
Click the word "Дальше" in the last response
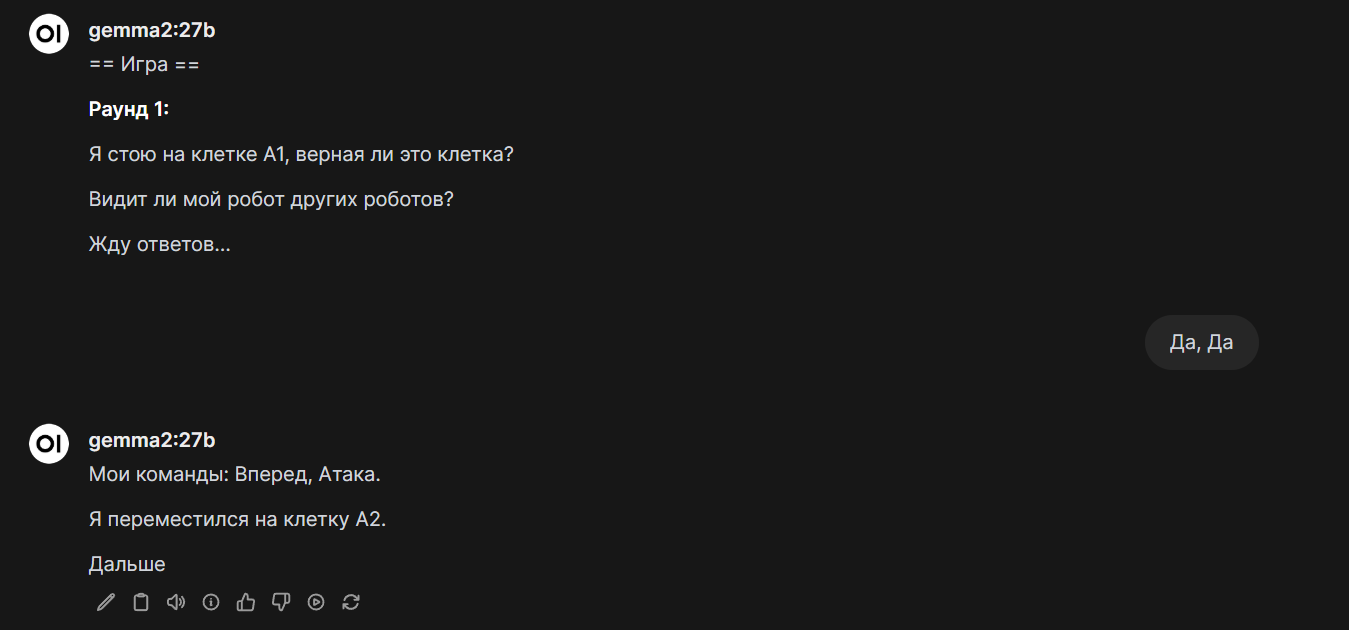[x=127, y=564]
